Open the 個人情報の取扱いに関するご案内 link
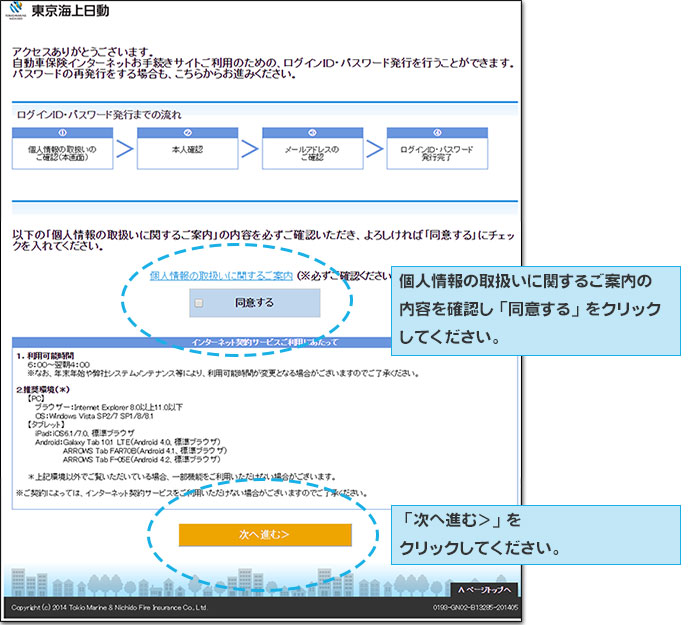The width and height of the screenshot is (690, 625). (x=221, y=275)
